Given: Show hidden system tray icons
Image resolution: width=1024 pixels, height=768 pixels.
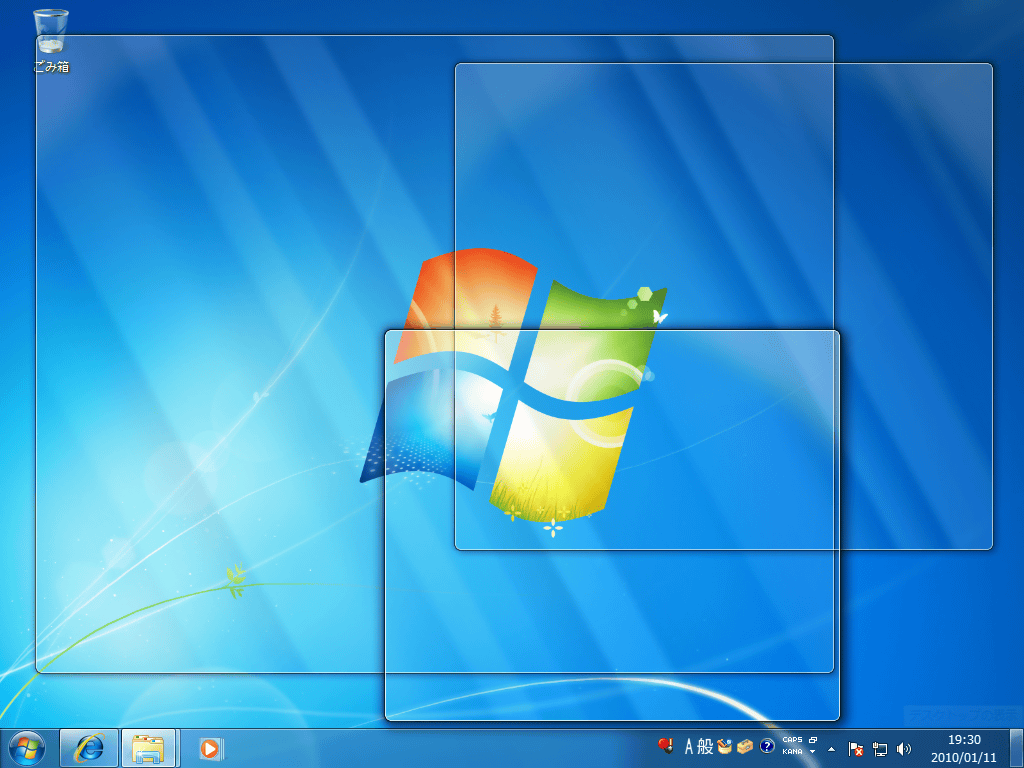Looking at the screenshot, I should 832,748.
